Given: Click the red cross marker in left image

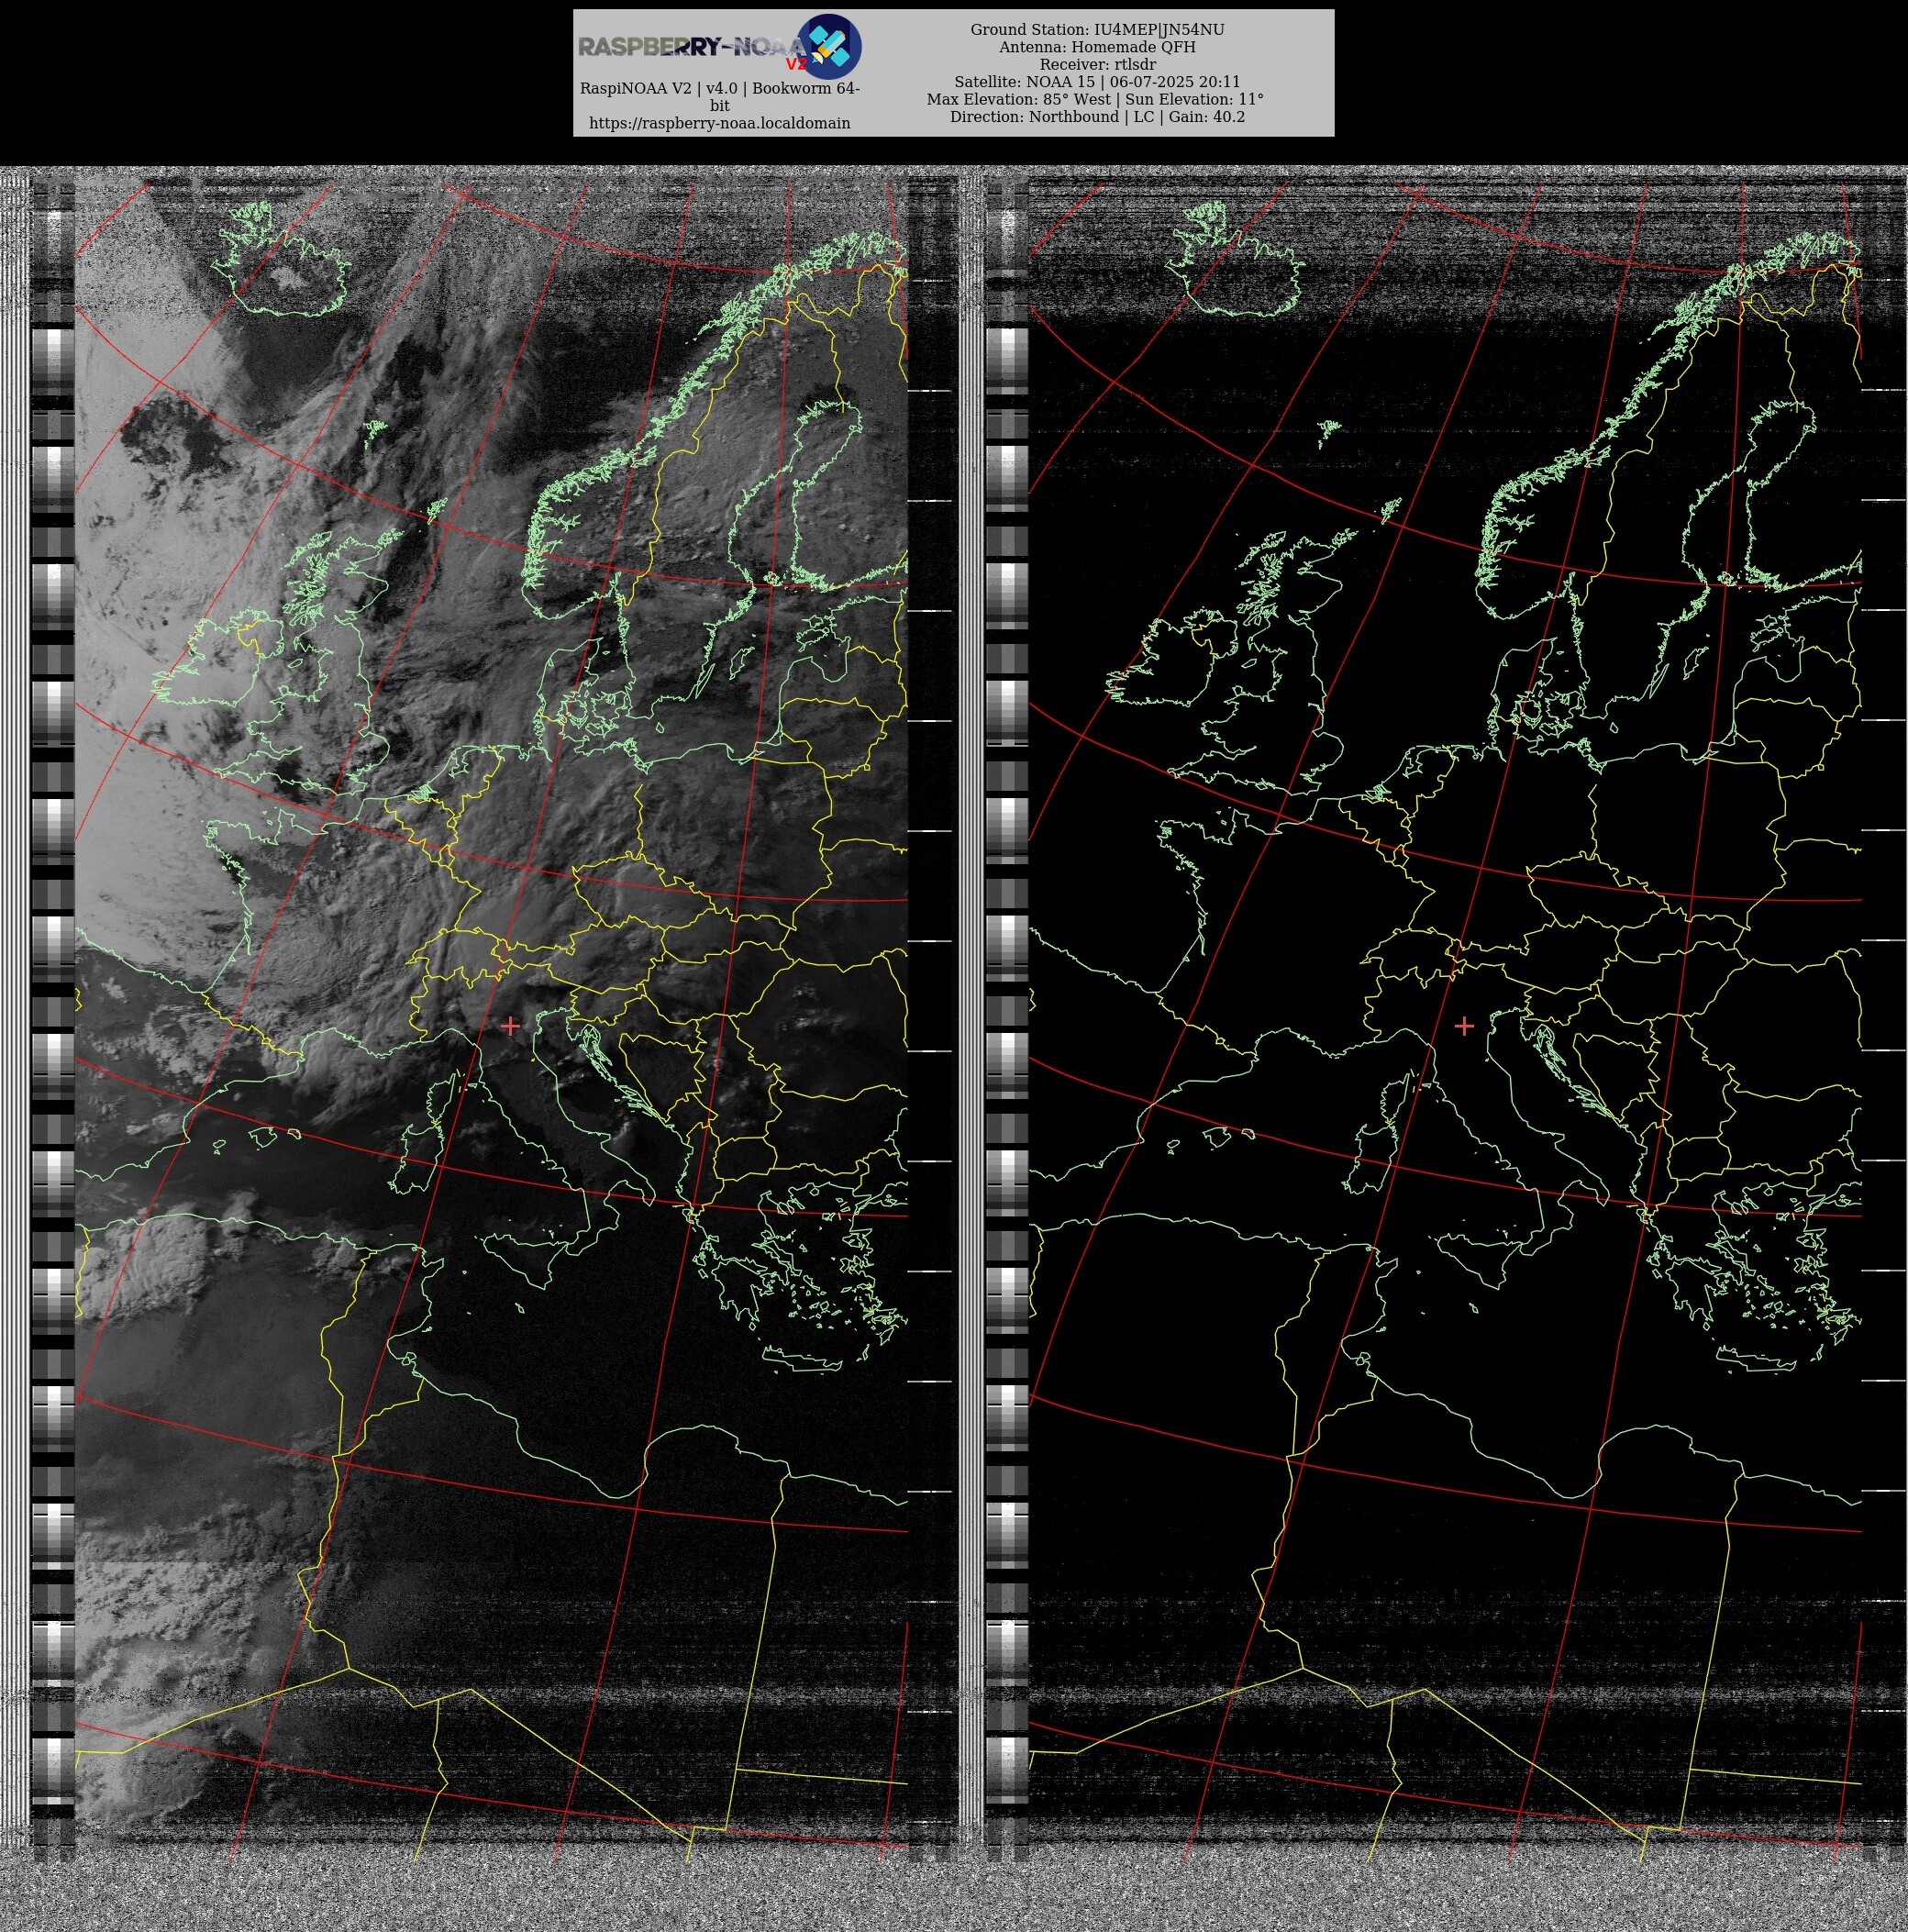Looking at the screenshot, I should 510,1026.
